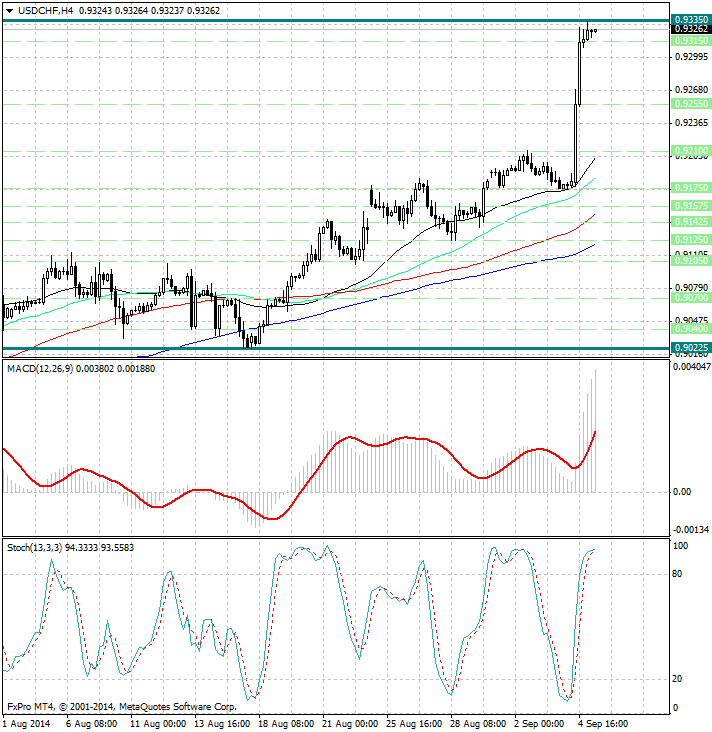
Task: Select the current price label 0.93262
Action: (691, 29)
